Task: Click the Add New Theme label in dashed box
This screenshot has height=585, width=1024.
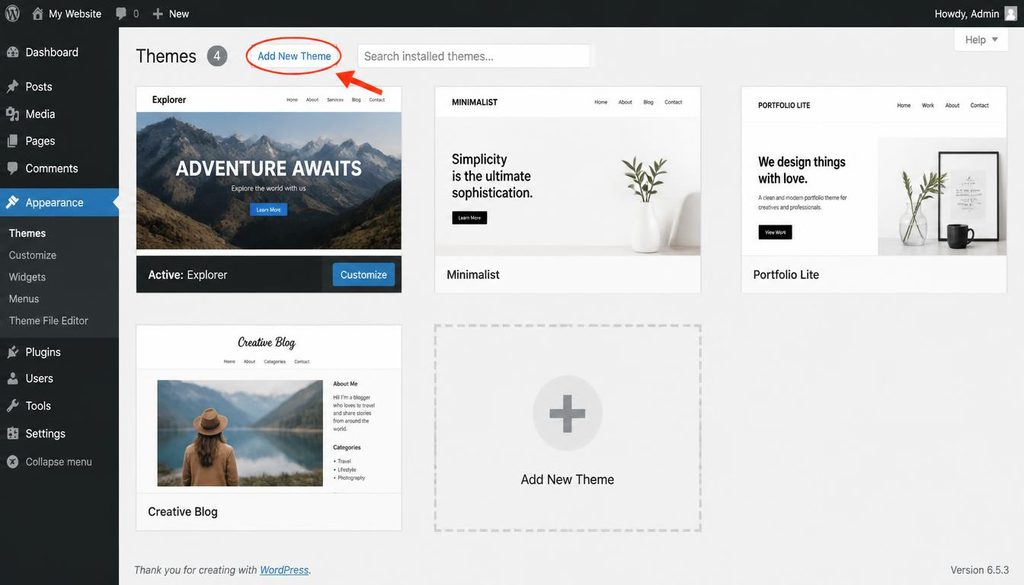Action: pyautogui.click(x=567, y=479)
